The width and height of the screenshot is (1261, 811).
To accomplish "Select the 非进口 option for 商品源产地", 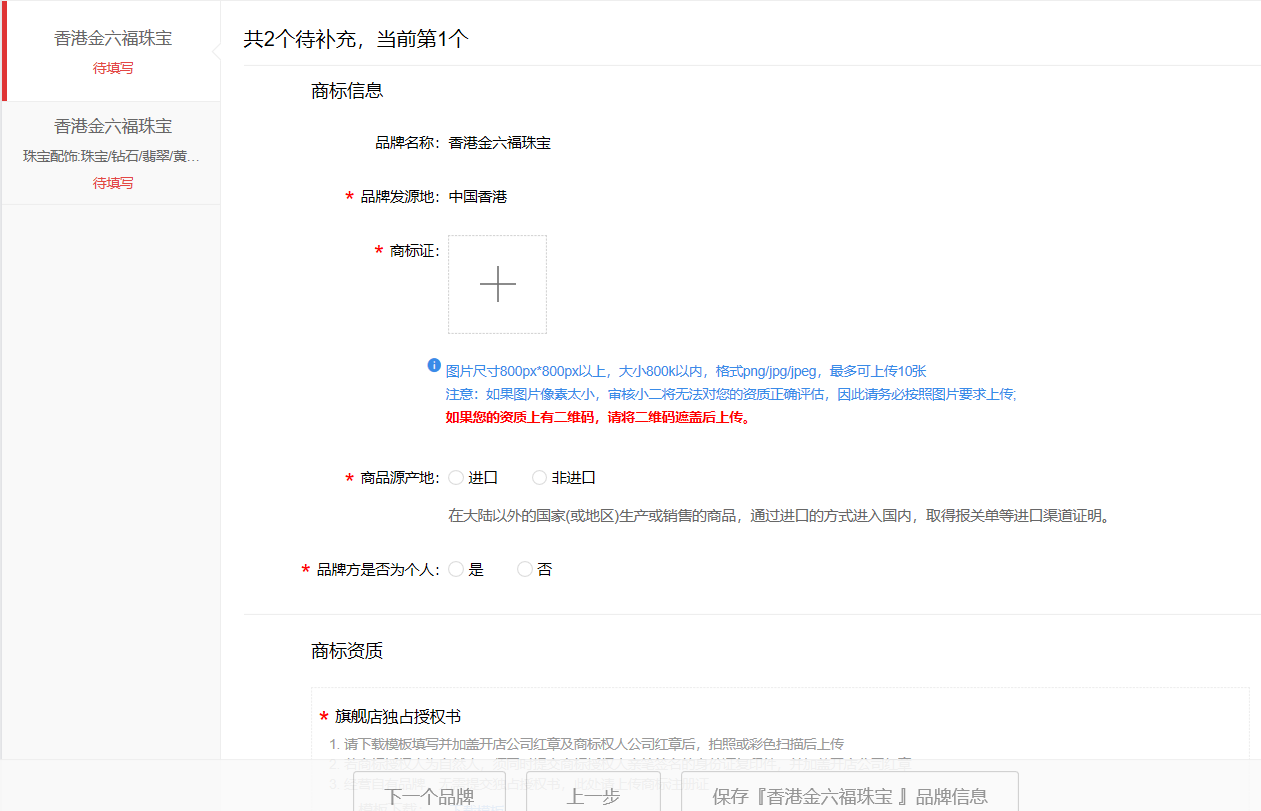I will pos(539,477).
